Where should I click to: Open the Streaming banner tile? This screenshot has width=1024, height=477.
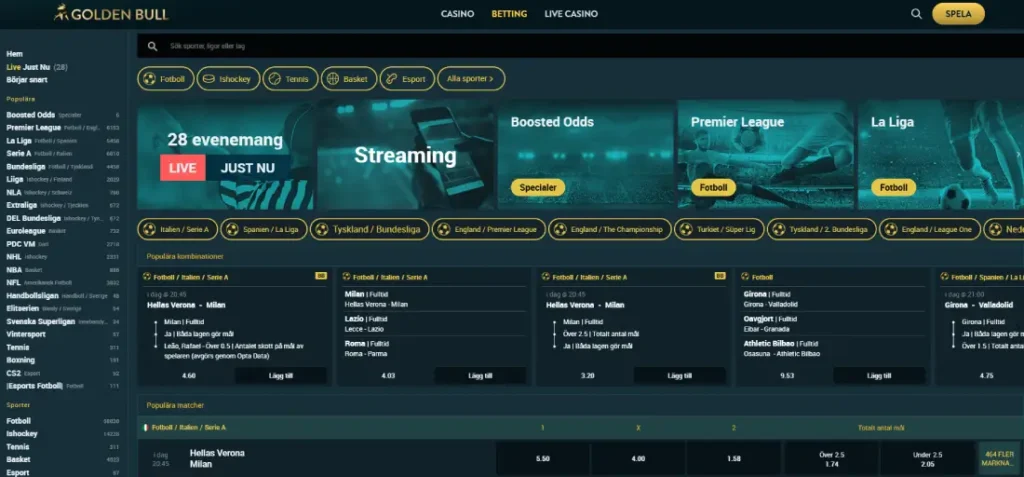point(406,154)
